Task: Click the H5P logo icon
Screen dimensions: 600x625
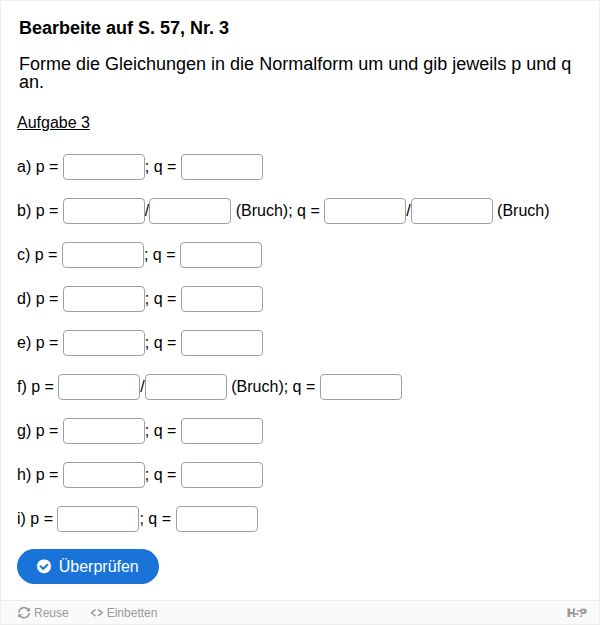Action: (576, 612)
